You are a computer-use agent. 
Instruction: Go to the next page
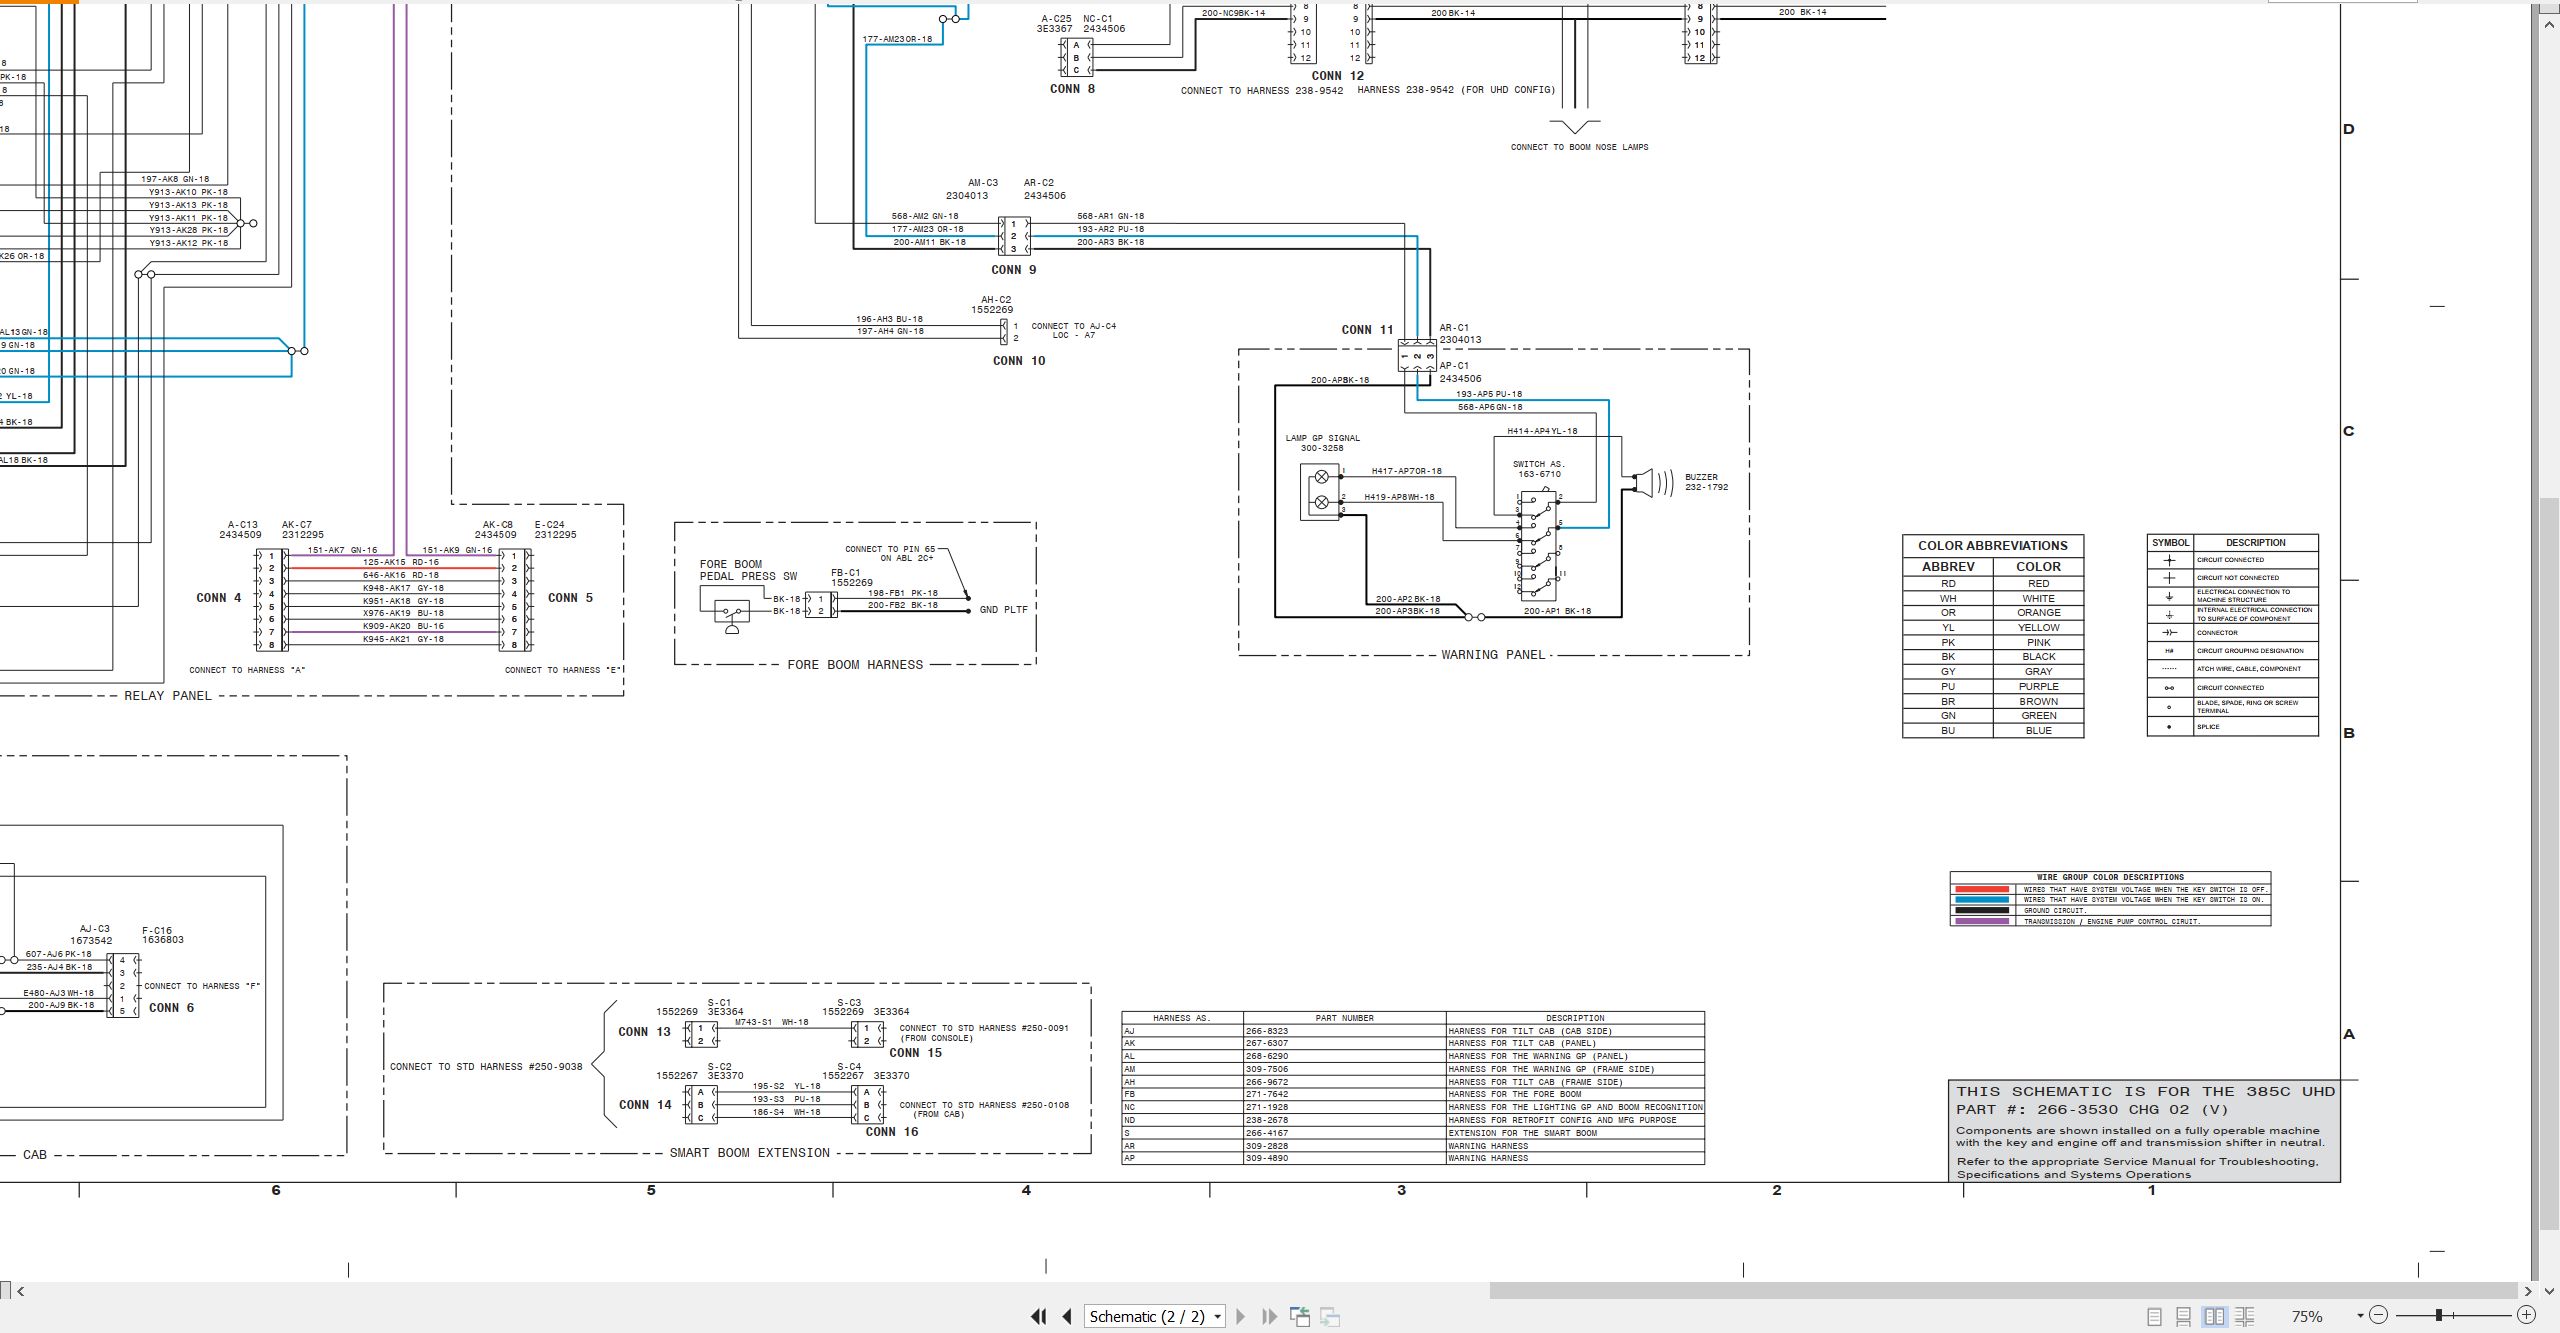1241,1317
